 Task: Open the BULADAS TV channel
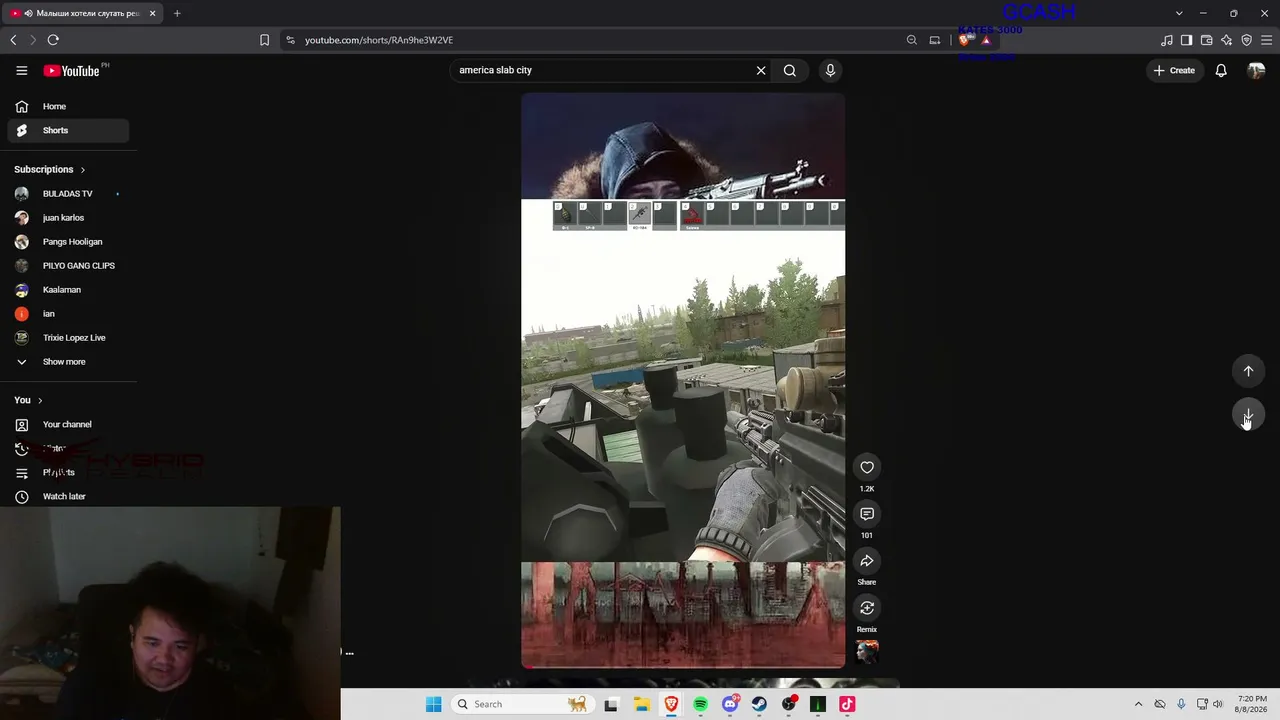pyautogui.click(x=68, y=194)
